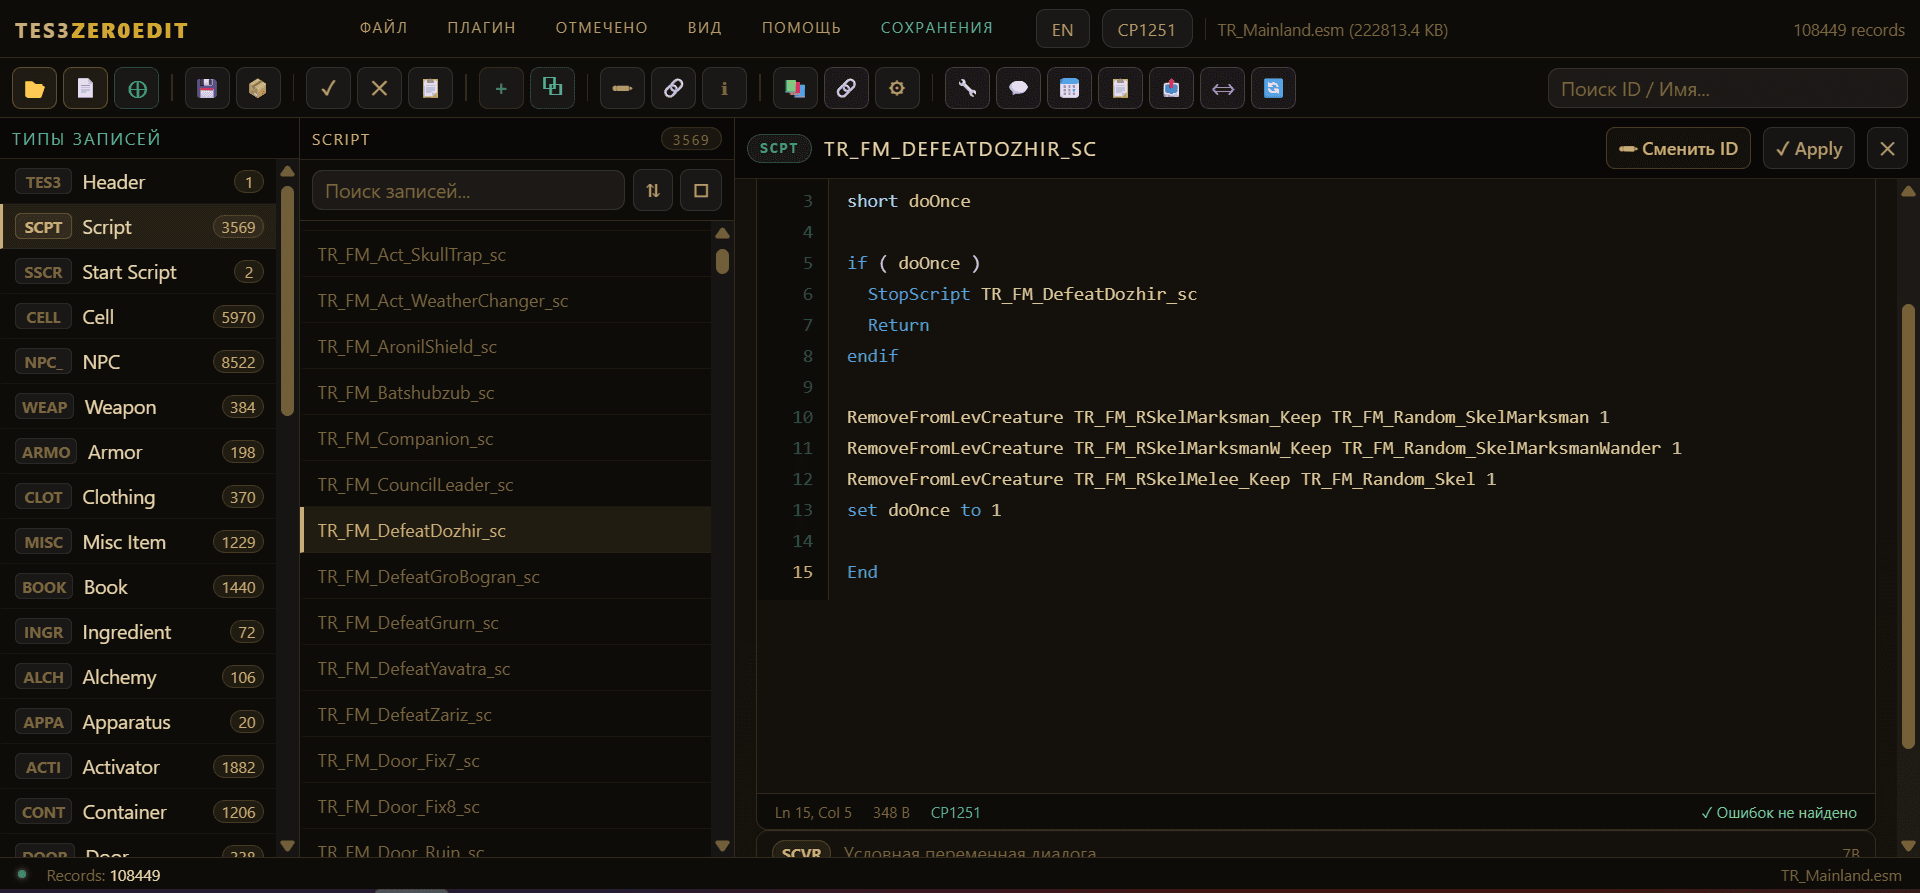Select the Misc Item record type

[139, 542]
